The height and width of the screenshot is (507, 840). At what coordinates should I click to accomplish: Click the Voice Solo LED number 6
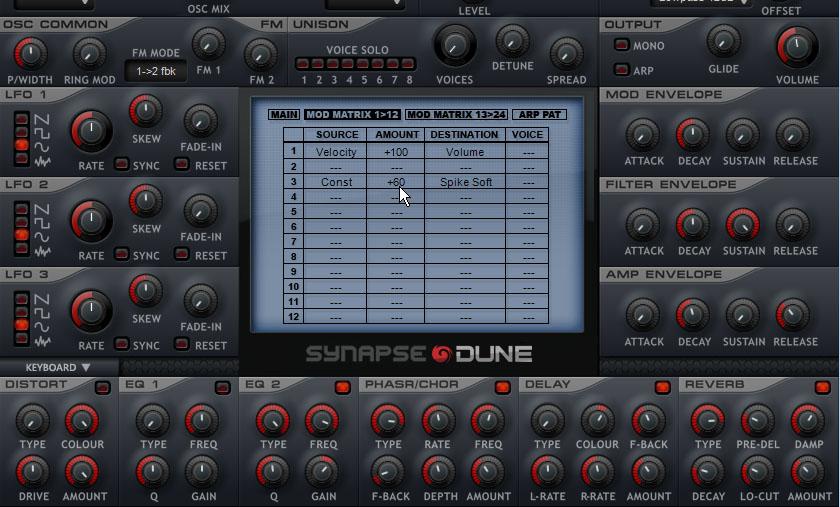pyautogui.click(x=378, y=64)
